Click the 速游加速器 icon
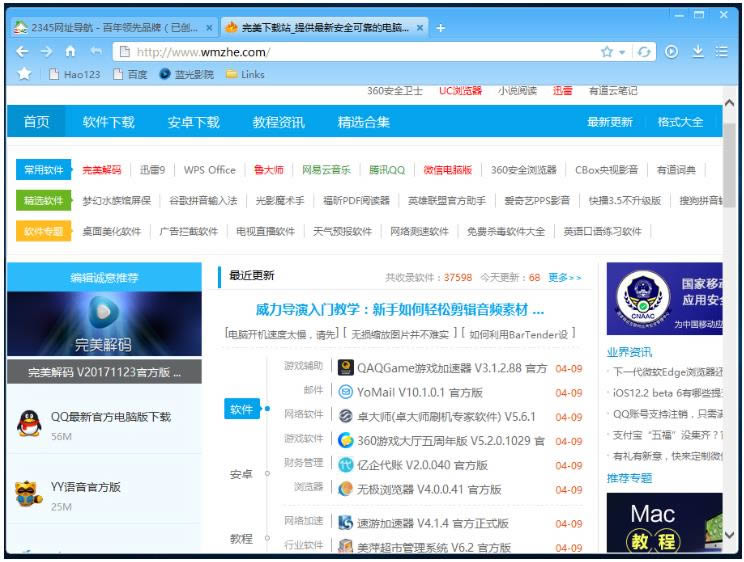 point(346,523)
